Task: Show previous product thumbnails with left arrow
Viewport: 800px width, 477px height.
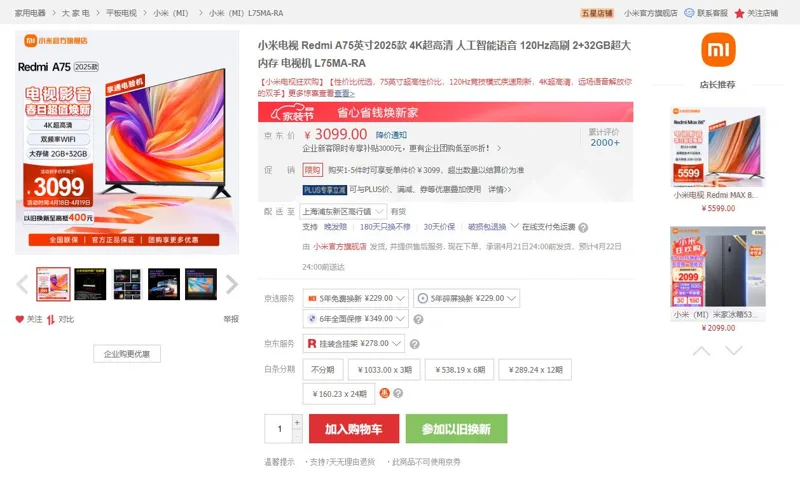Action: tap(22, 284)
